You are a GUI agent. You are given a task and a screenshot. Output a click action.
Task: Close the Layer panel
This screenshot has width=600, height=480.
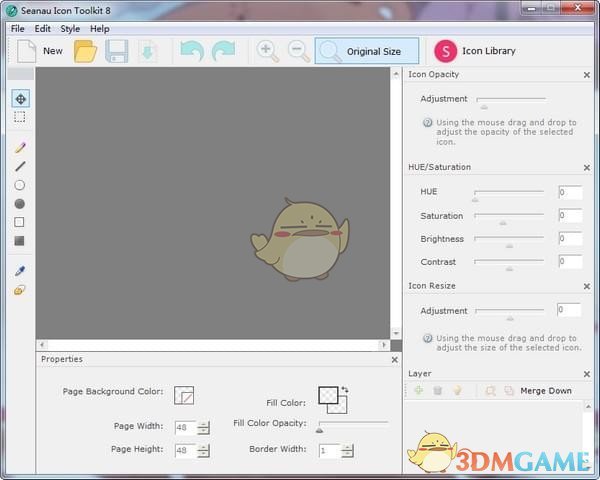pyautogui.click(x=587, y=374)
